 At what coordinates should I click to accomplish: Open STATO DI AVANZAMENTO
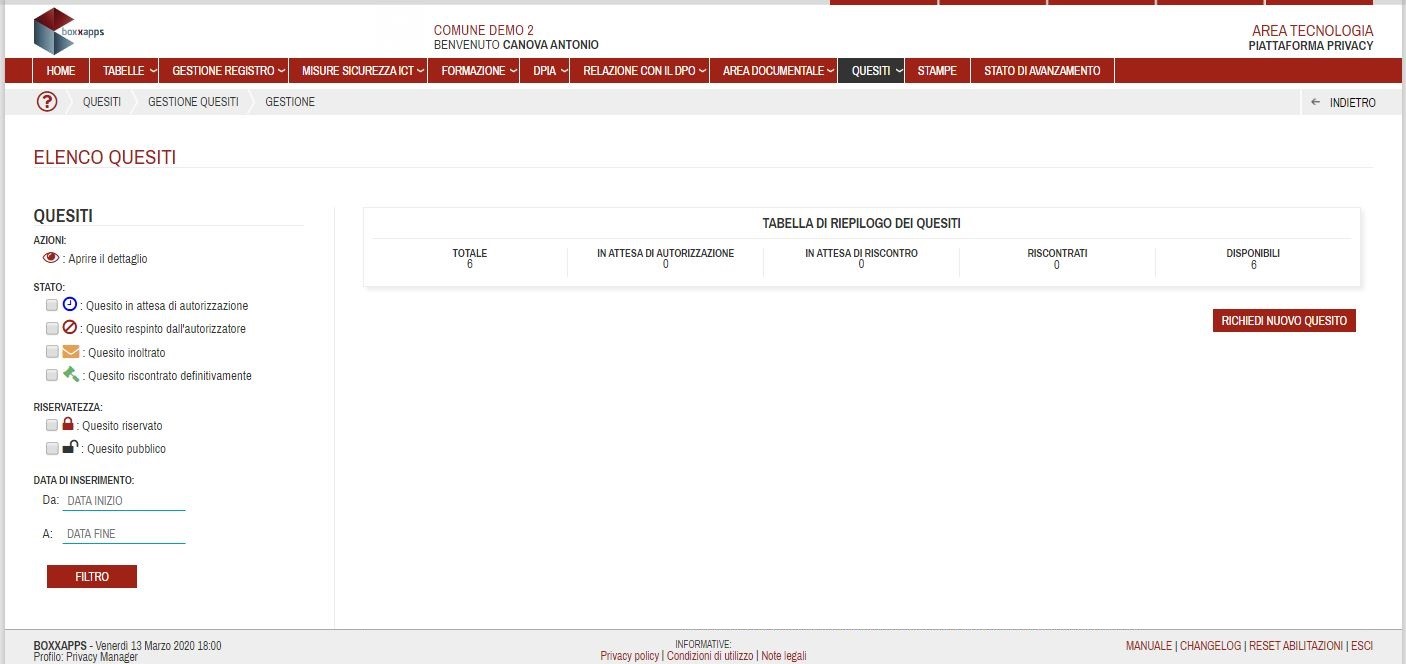point(1042,71)
